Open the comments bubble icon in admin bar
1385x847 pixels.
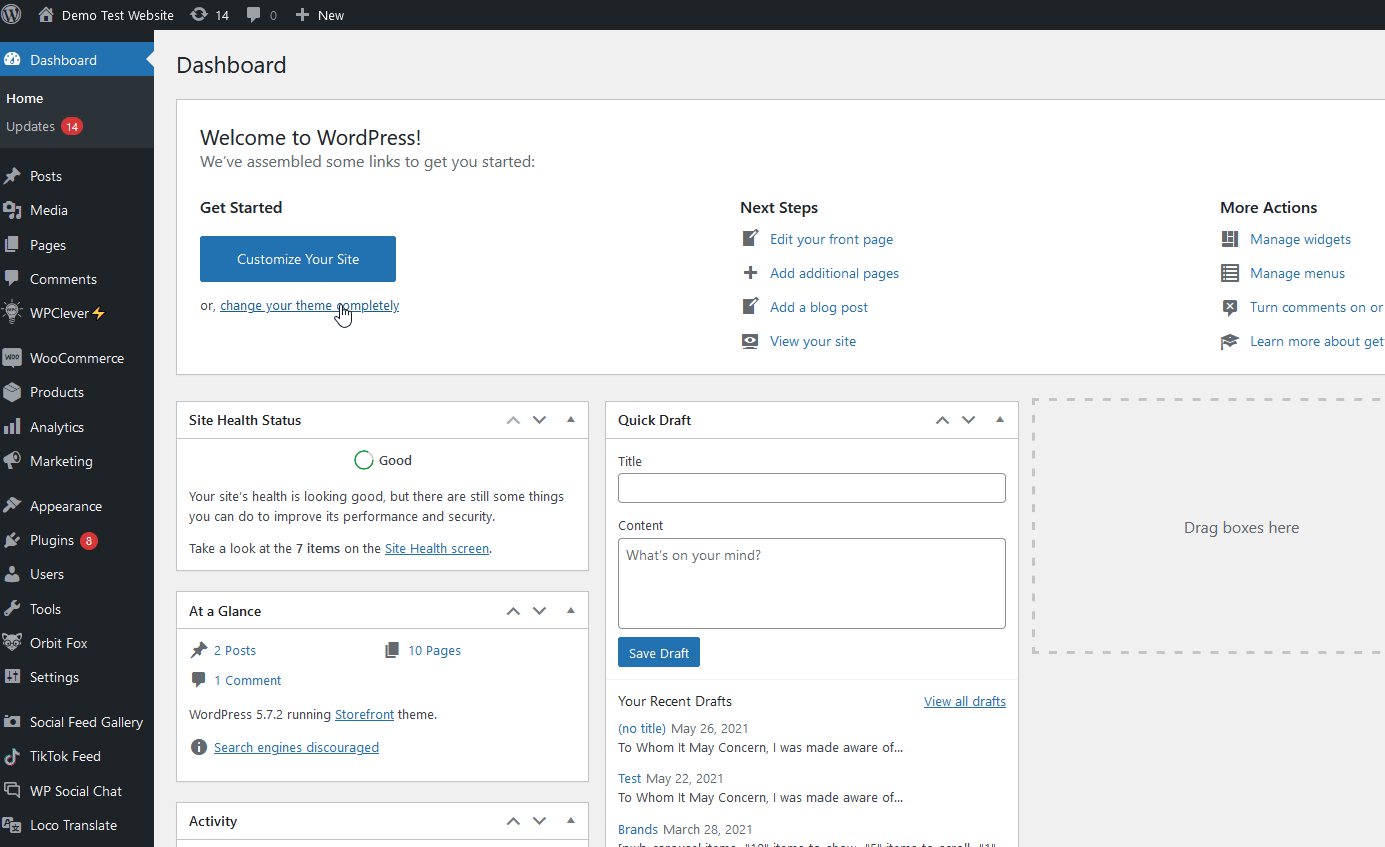tap(255, 15)
